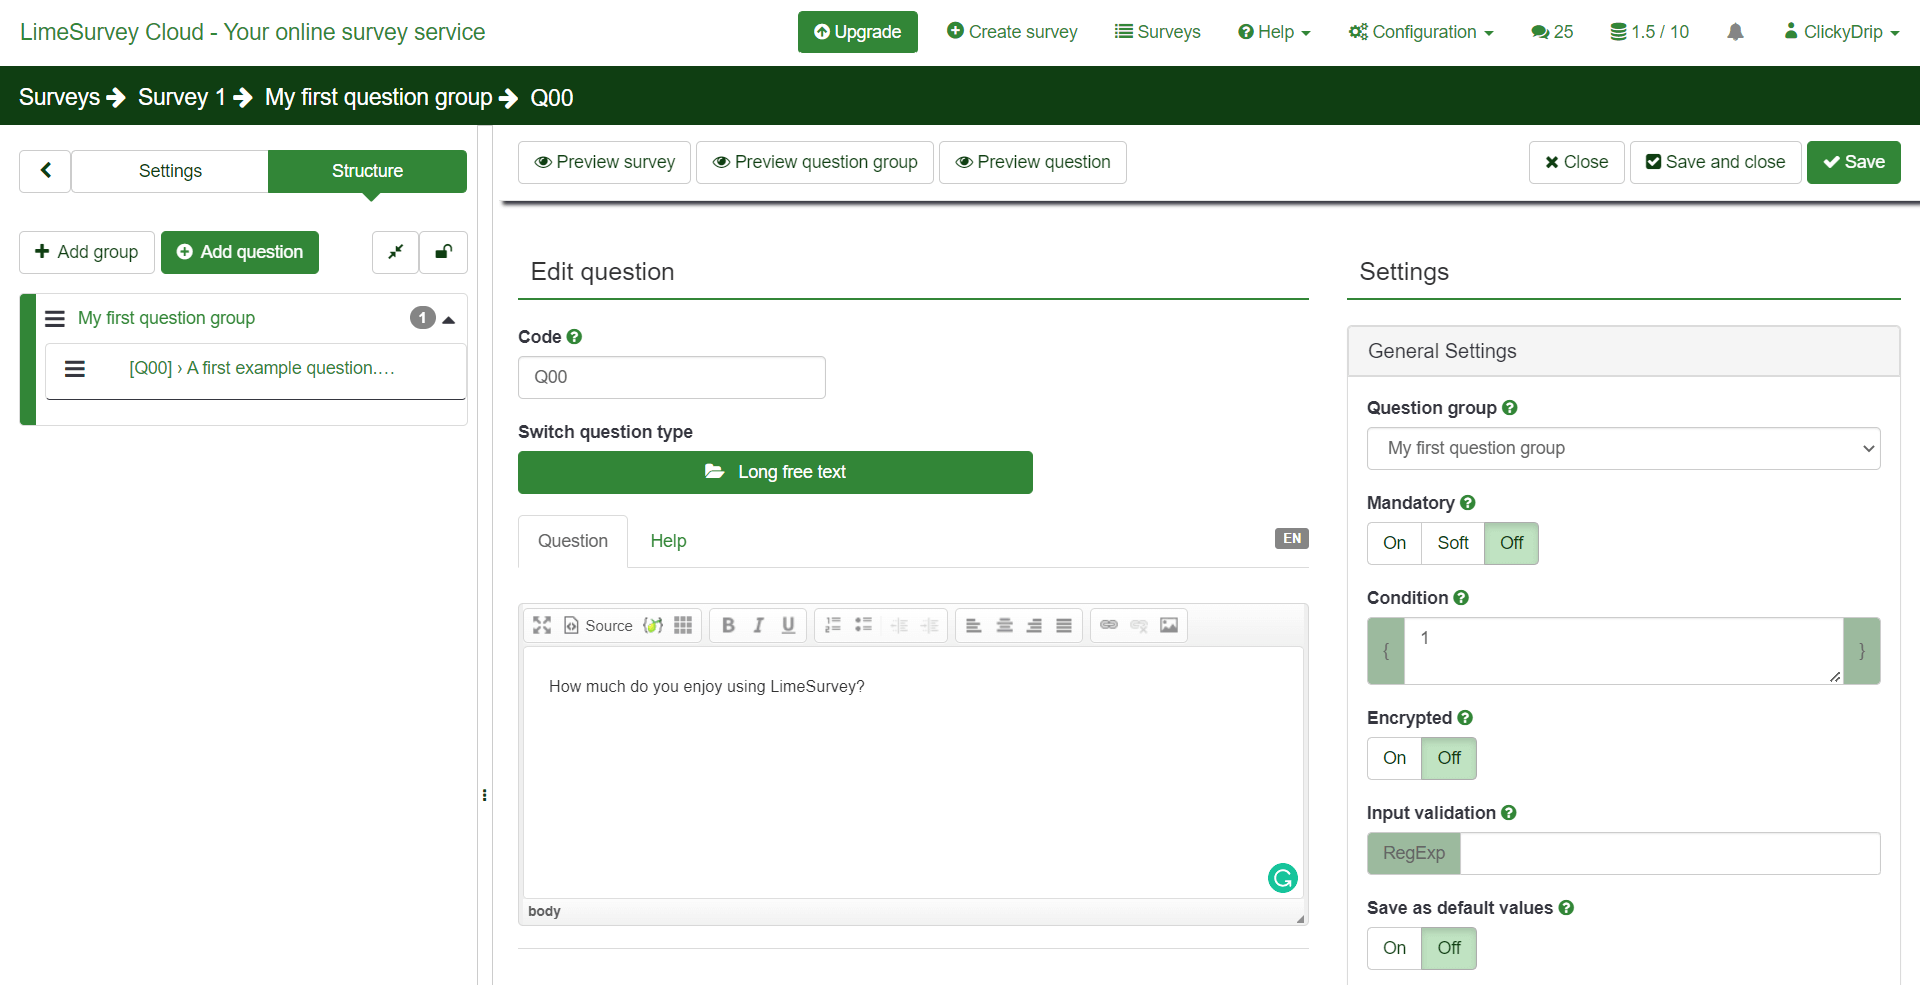Open the ClickyDrip user menu
Viewport: 1920px width, 985px height.
click(1841, 32)
